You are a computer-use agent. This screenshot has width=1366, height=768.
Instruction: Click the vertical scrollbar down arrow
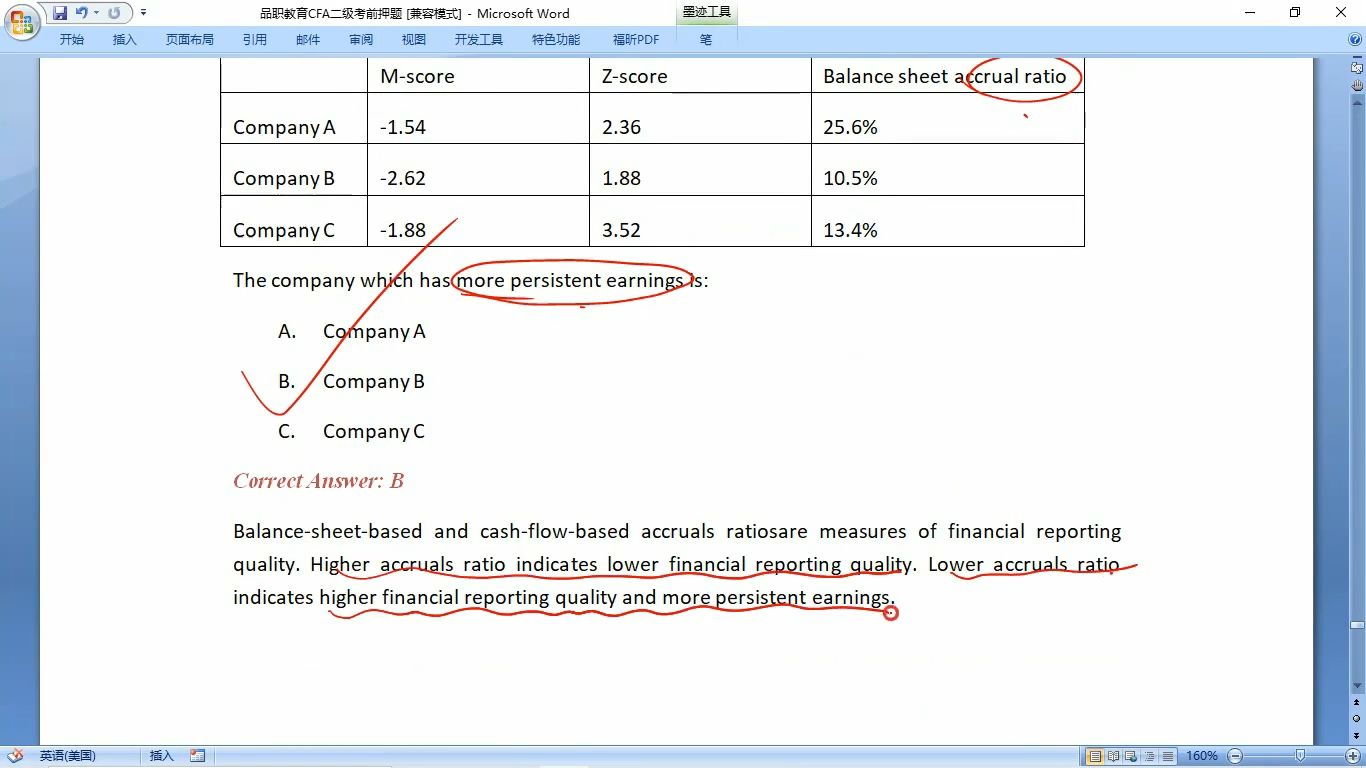1357,686
